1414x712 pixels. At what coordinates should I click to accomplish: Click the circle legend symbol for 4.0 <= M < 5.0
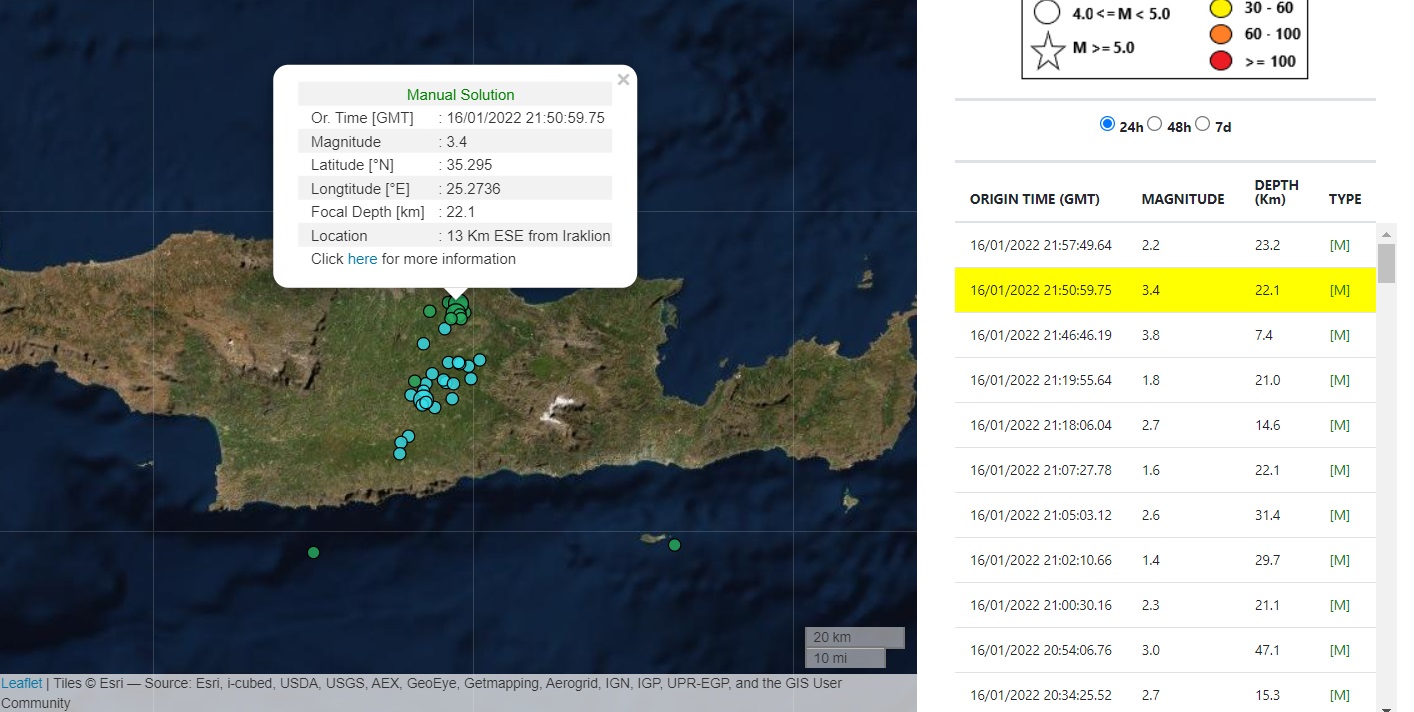(x=1046, y=12)
